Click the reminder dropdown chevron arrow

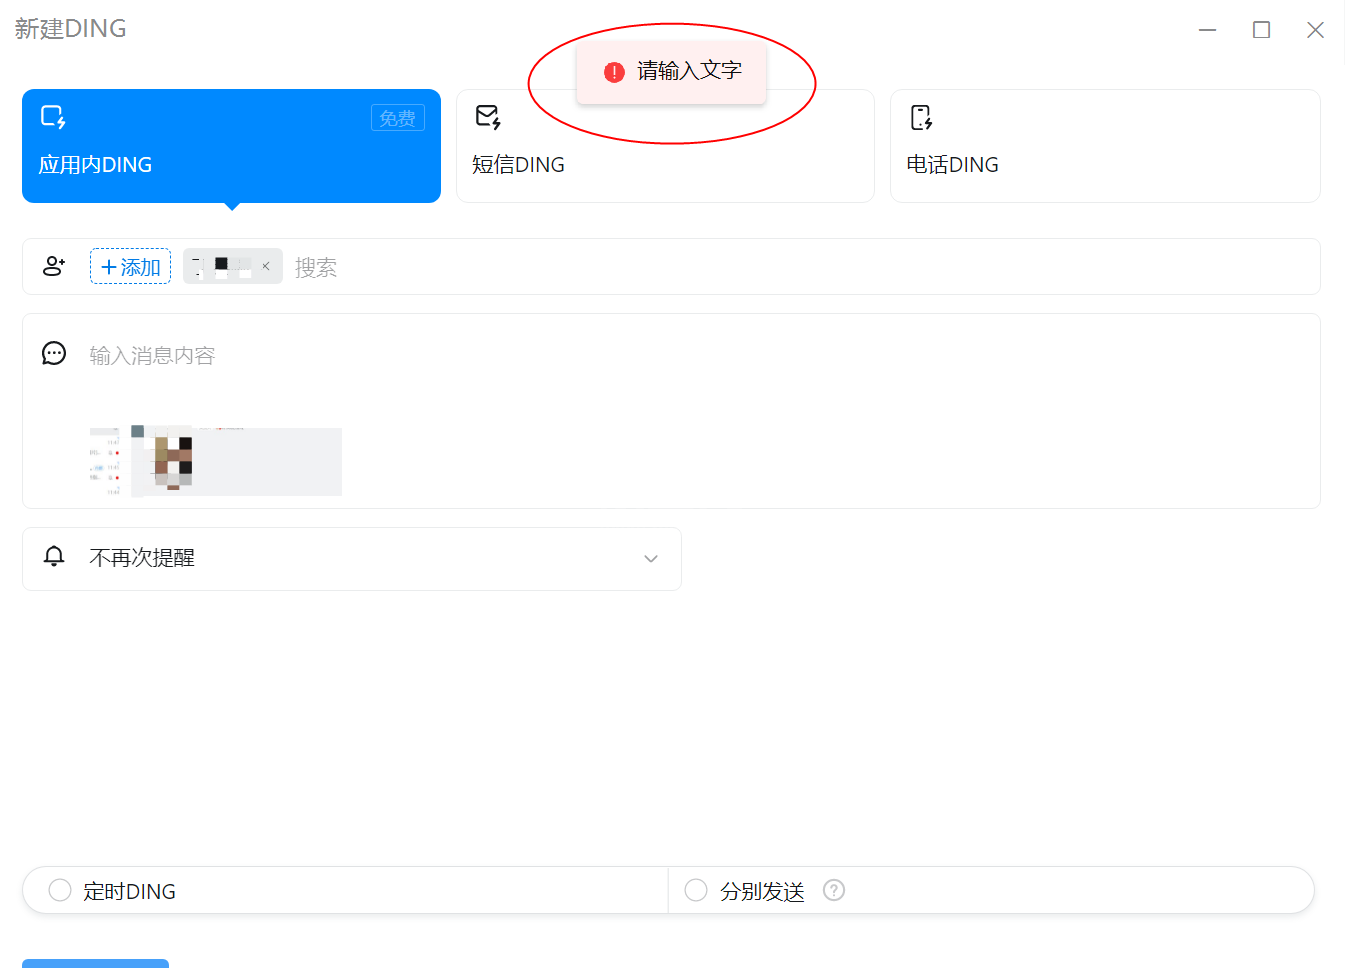coord(651,559)
